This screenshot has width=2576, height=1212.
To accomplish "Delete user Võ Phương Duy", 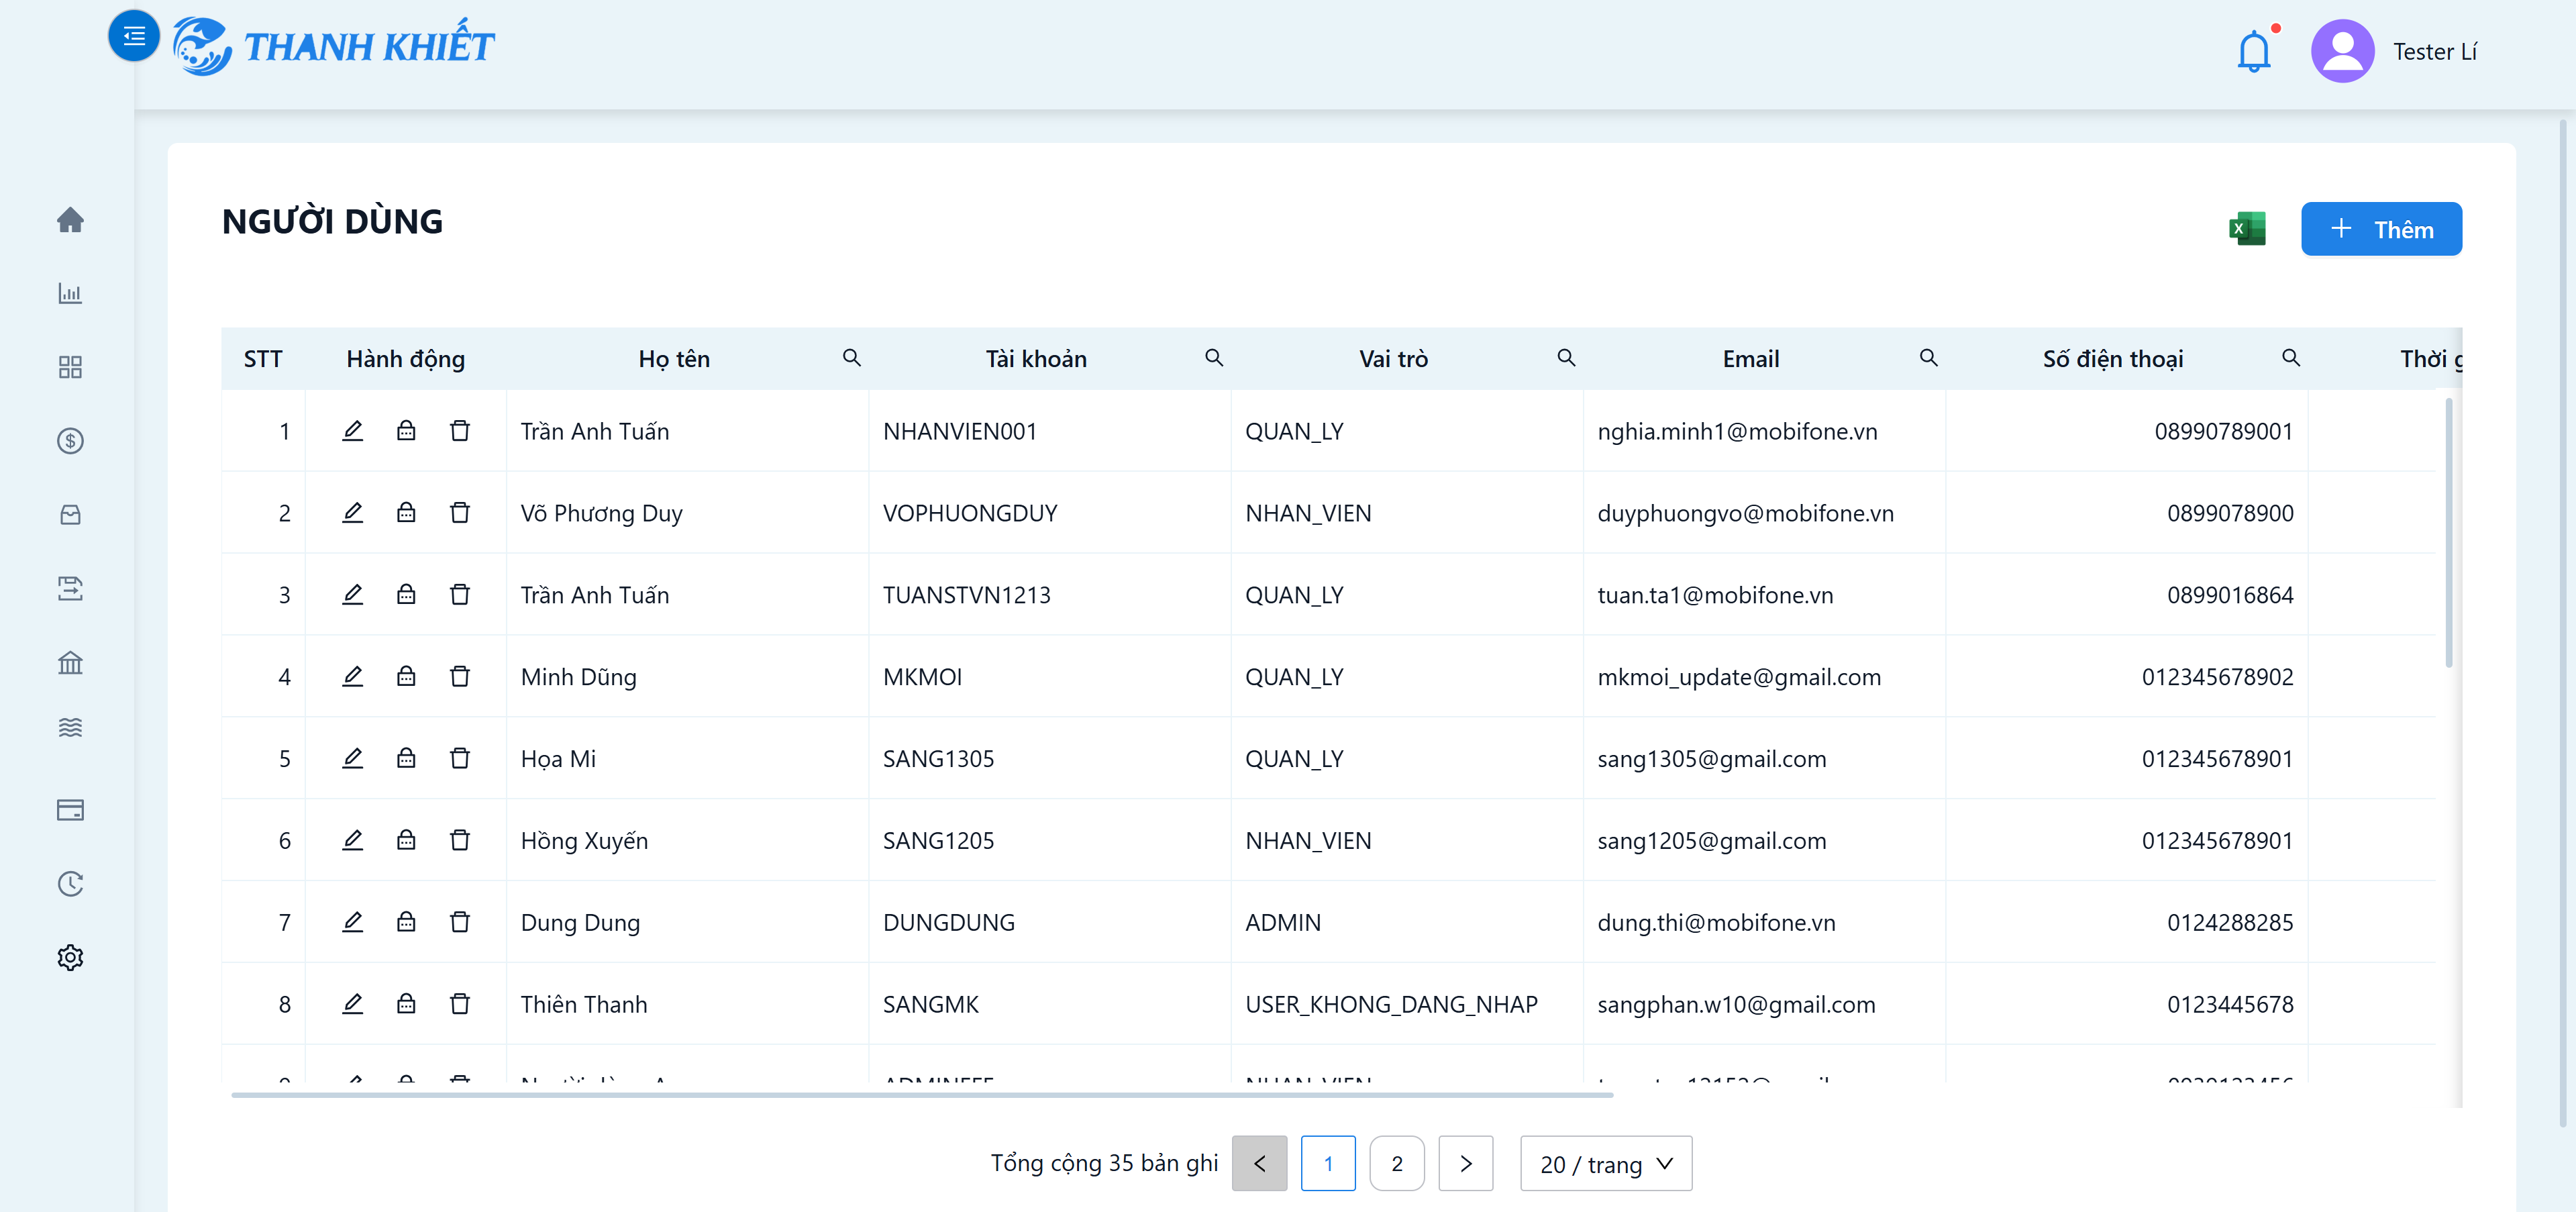I will (x=459, y=513).
